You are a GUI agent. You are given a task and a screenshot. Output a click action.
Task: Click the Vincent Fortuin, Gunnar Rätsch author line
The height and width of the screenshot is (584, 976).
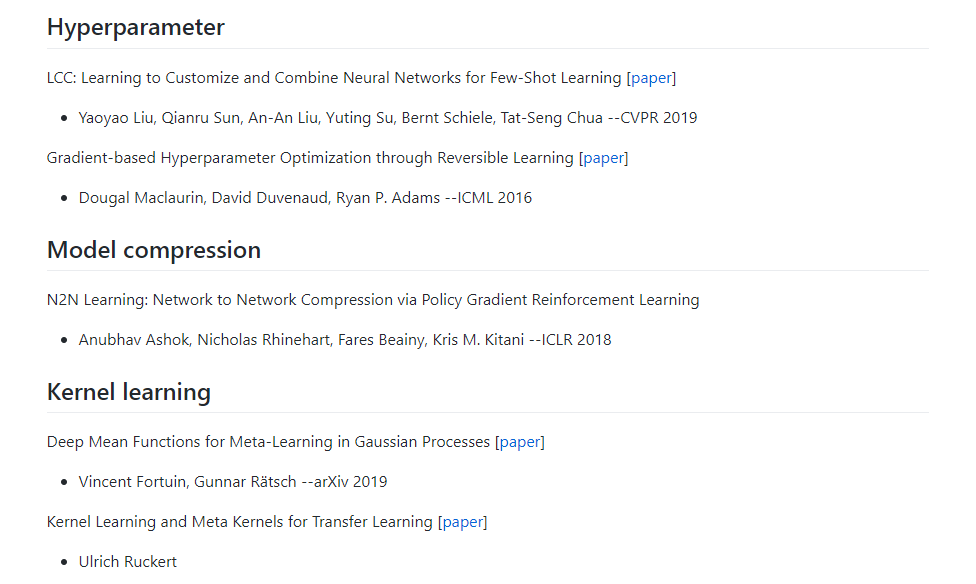click(233, 482)
